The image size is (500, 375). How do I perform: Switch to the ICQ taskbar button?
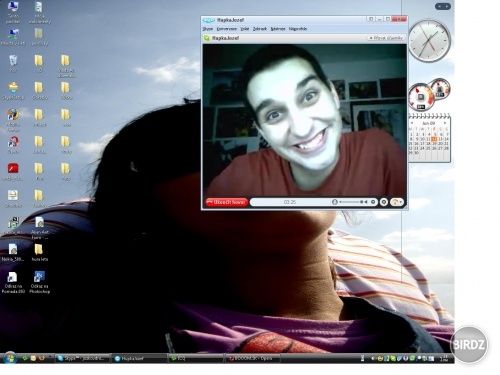[x=196, y=359]
